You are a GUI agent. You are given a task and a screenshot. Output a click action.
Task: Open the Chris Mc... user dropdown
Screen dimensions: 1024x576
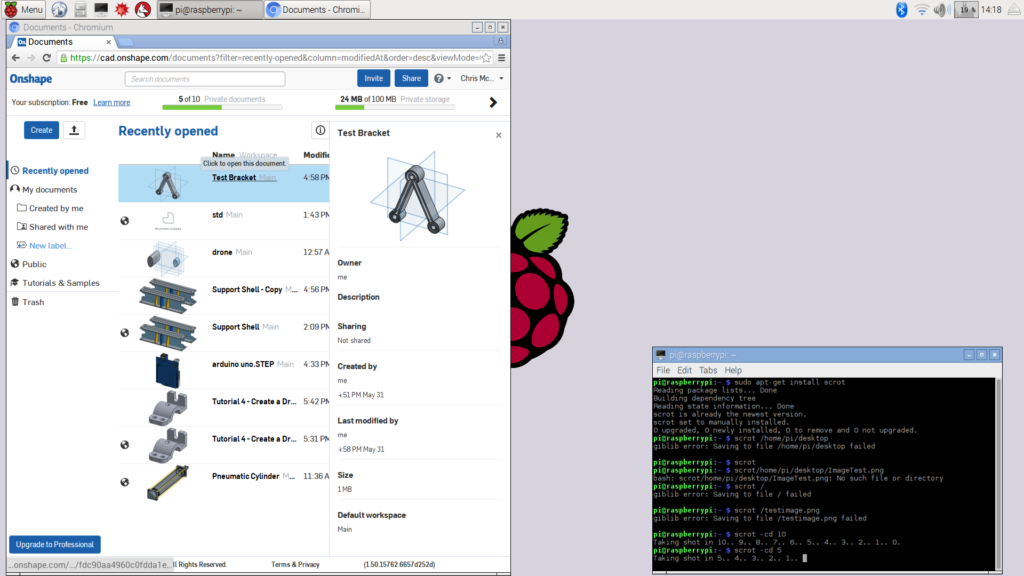pos(482,78)
